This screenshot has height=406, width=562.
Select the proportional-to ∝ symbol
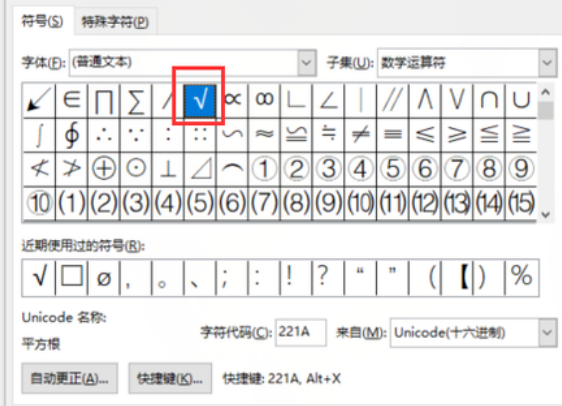click(x=232, y=100)
